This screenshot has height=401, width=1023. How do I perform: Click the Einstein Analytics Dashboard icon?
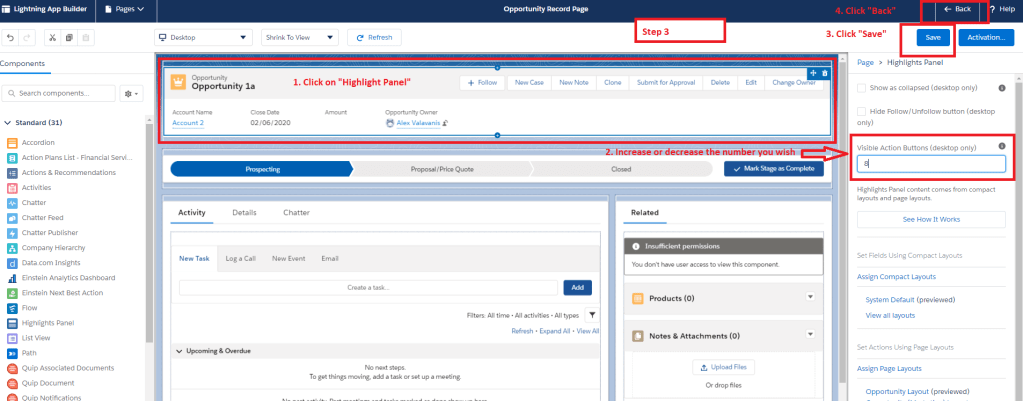coord(10,277)
